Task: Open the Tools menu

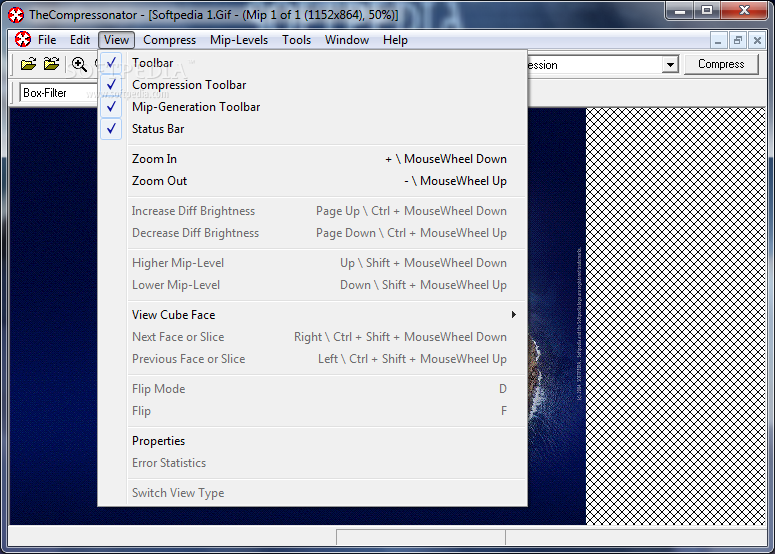Action: coord(296,40)
